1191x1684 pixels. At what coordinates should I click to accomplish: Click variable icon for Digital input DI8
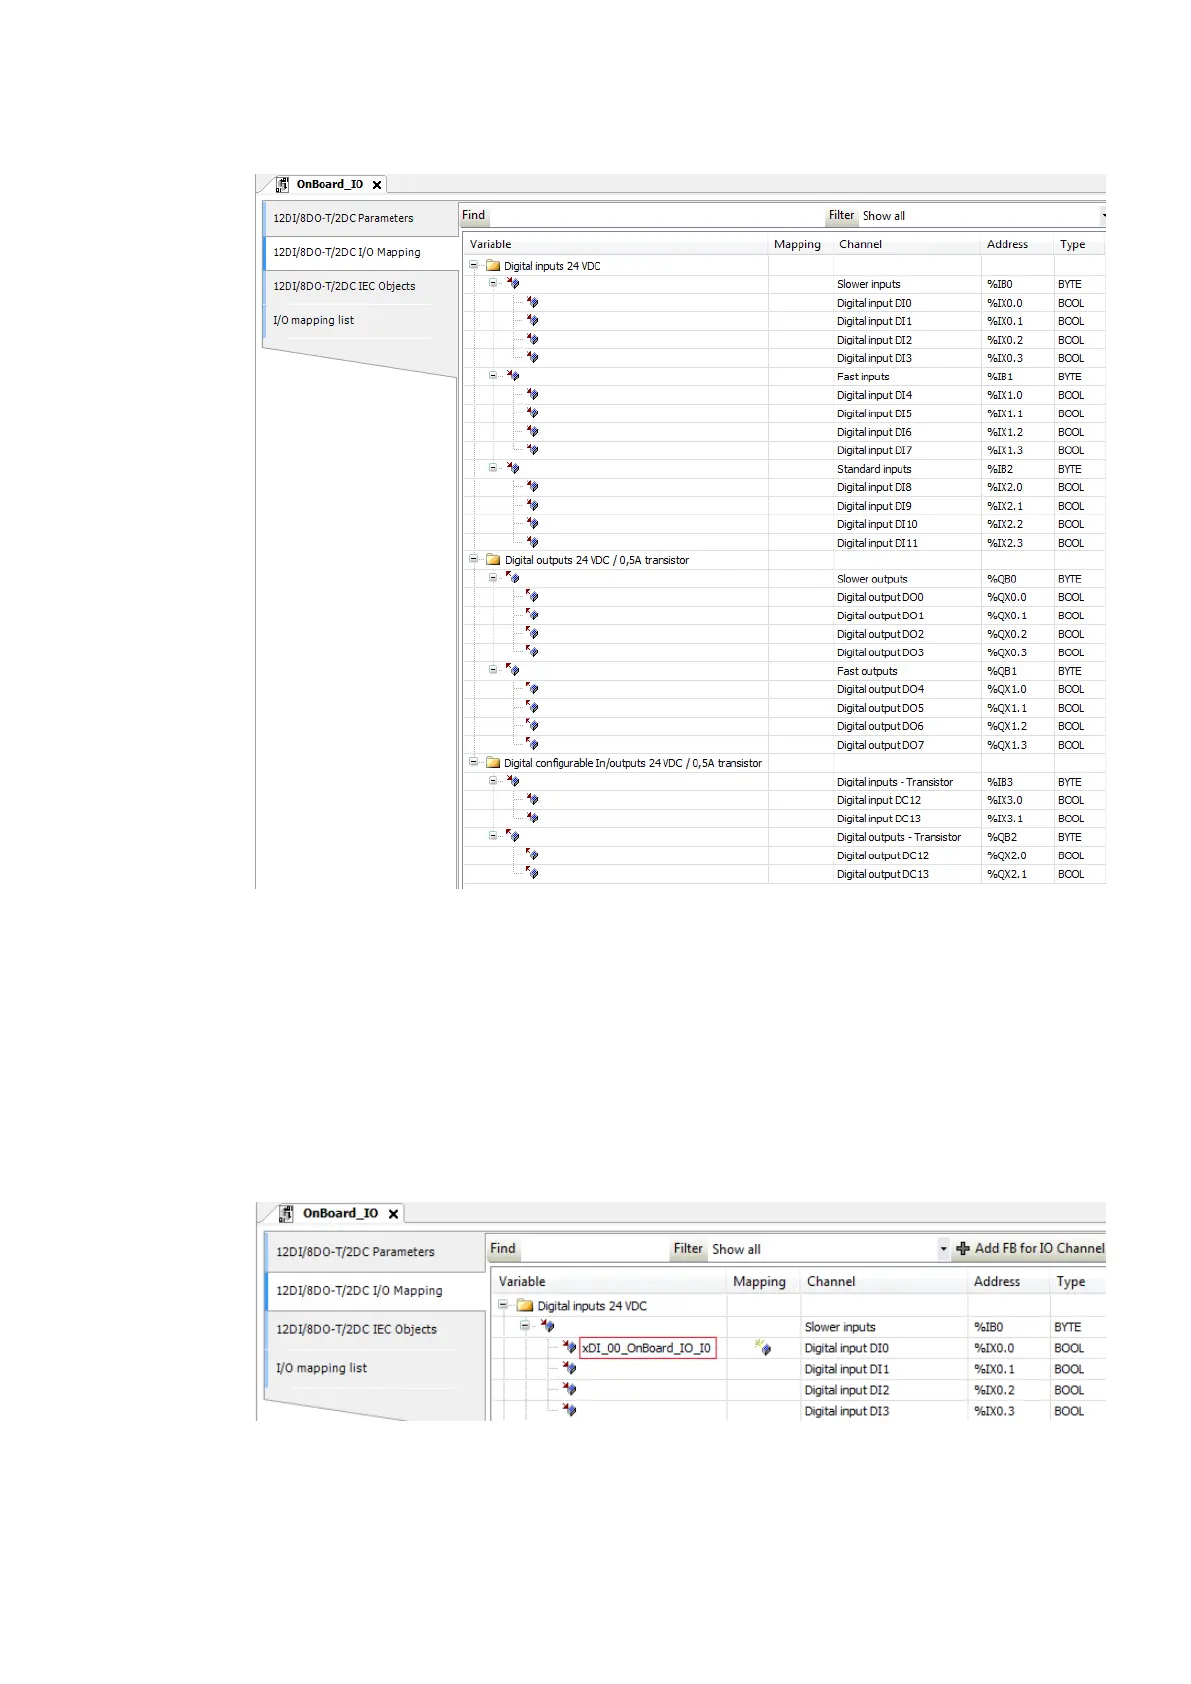pos(532,486)
